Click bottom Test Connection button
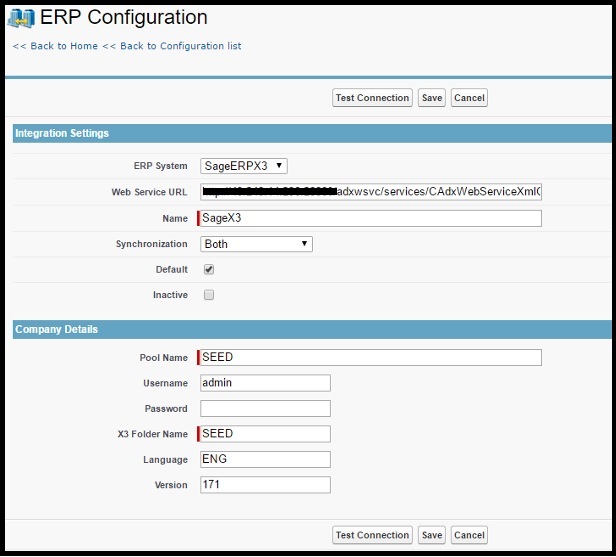The height and width of the screenshot is (557, 616). click(372, 535)
